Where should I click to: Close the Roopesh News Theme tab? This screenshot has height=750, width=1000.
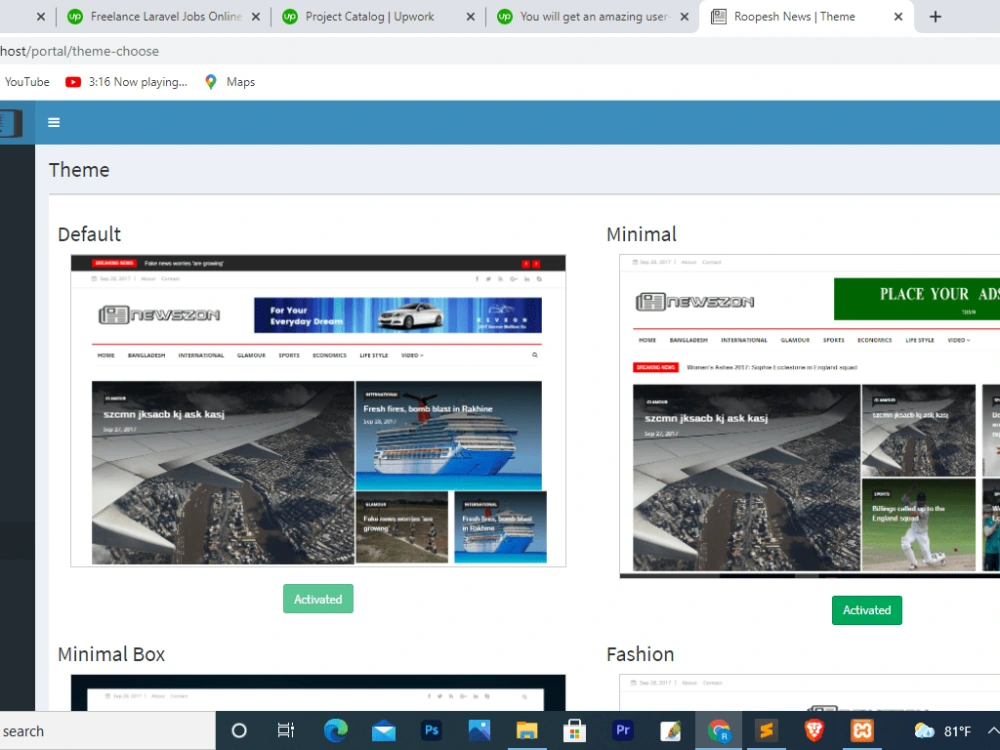[x=898, y=17]
